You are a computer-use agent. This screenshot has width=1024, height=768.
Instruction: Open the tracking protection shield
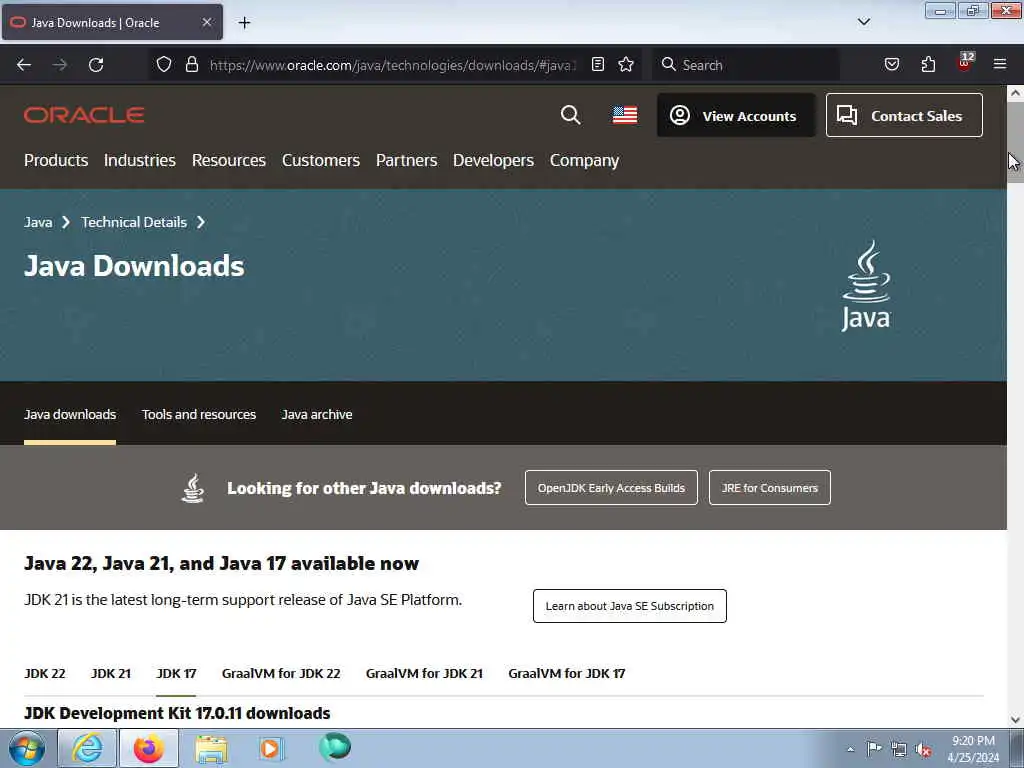(164, 64)
